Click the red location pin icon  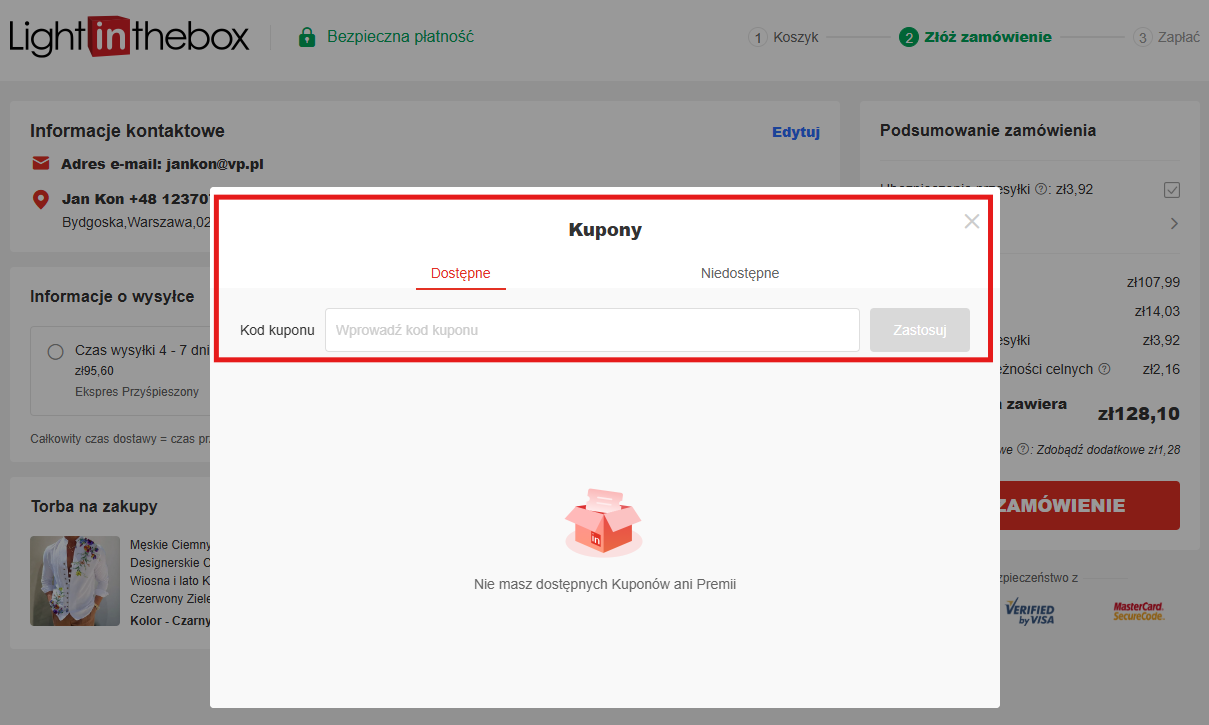[41, 199]
